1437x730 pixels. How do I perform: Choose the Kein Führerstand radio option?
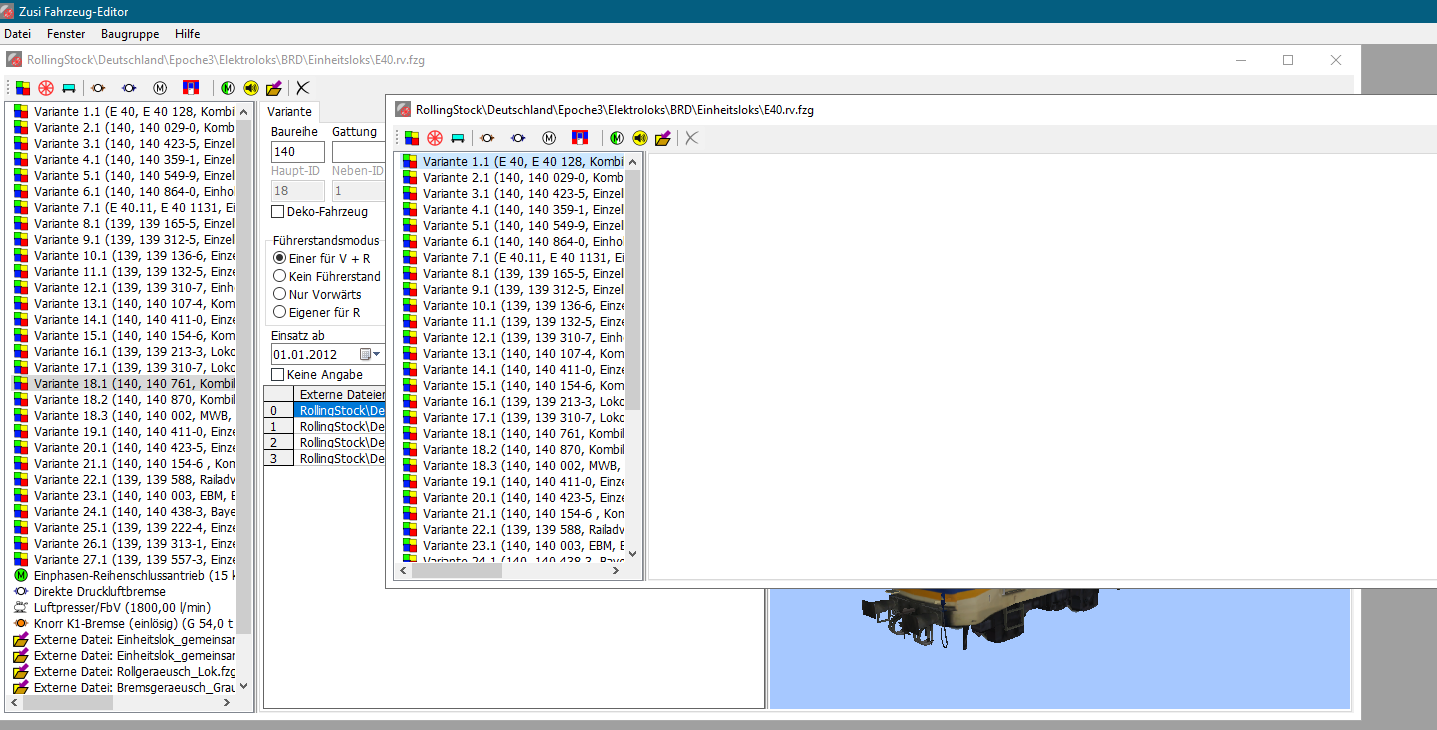coord(280,277)
